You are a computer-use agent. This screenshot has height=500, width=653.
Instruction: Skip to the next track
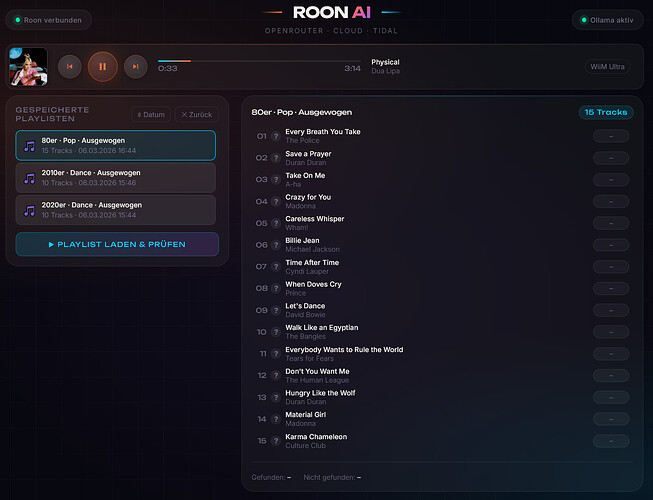[135, 67]
